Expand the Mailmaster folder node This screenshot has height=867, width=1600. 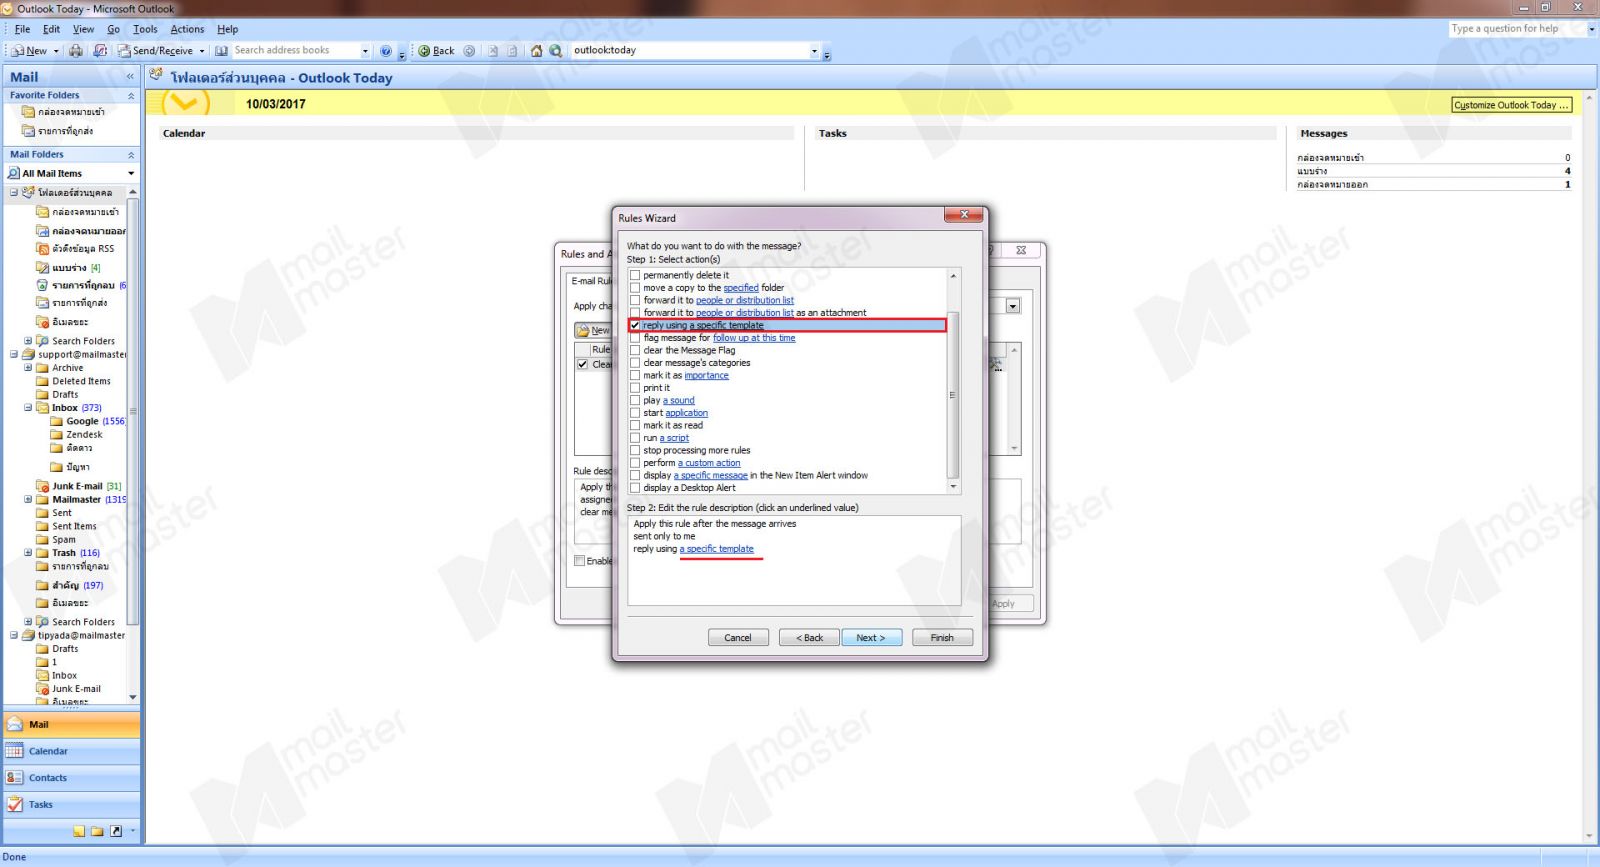click(x=28, y=499)
